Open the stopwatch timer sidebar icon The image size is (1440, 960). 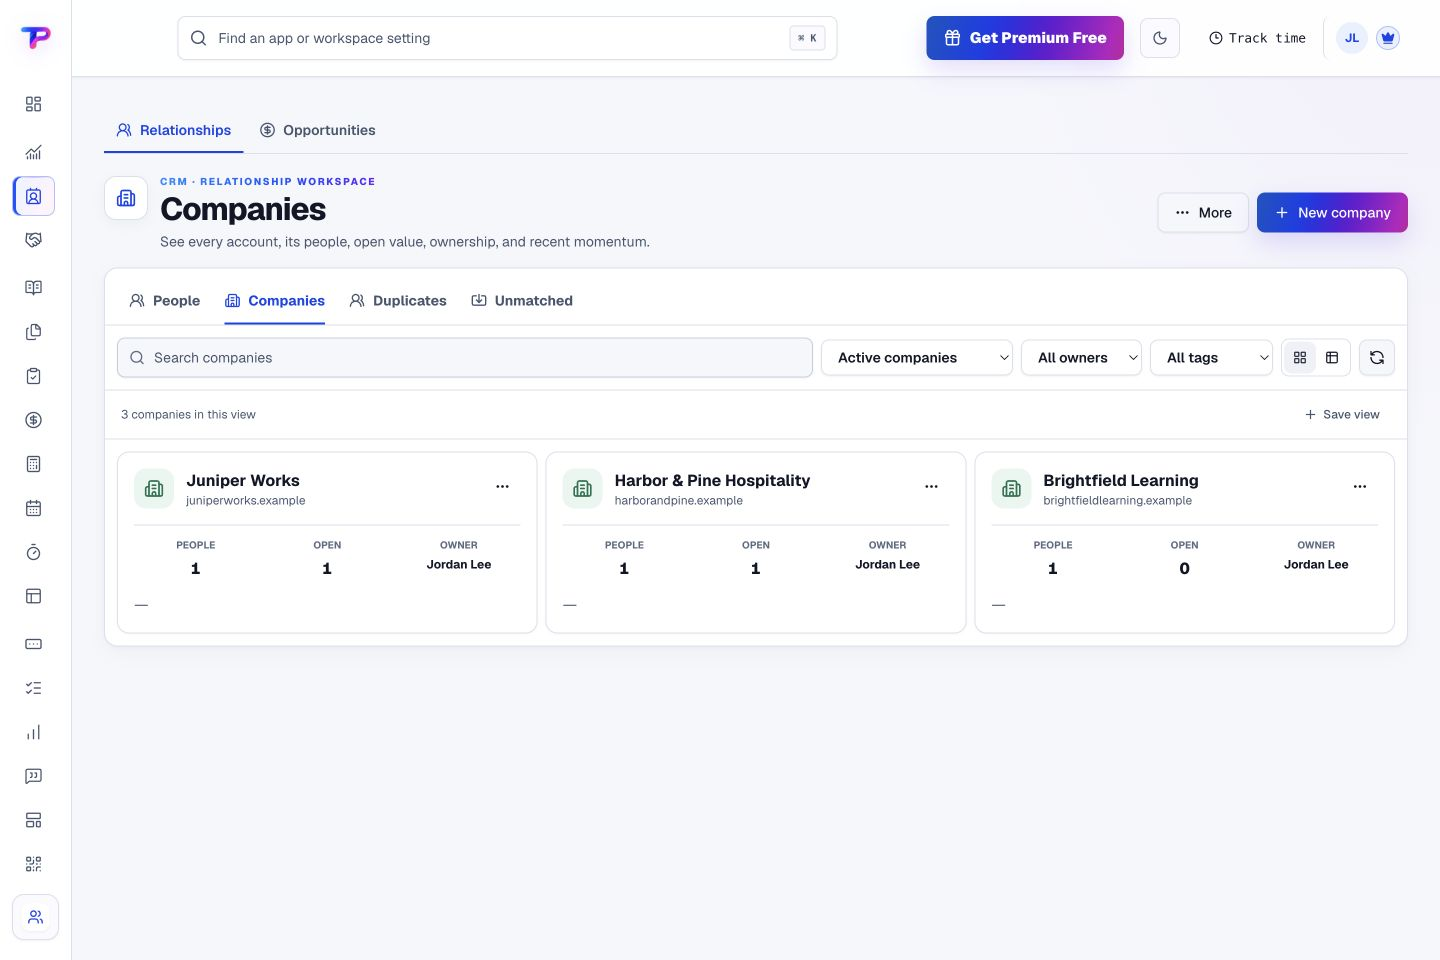pyautogui.click(x=33, y=552)
